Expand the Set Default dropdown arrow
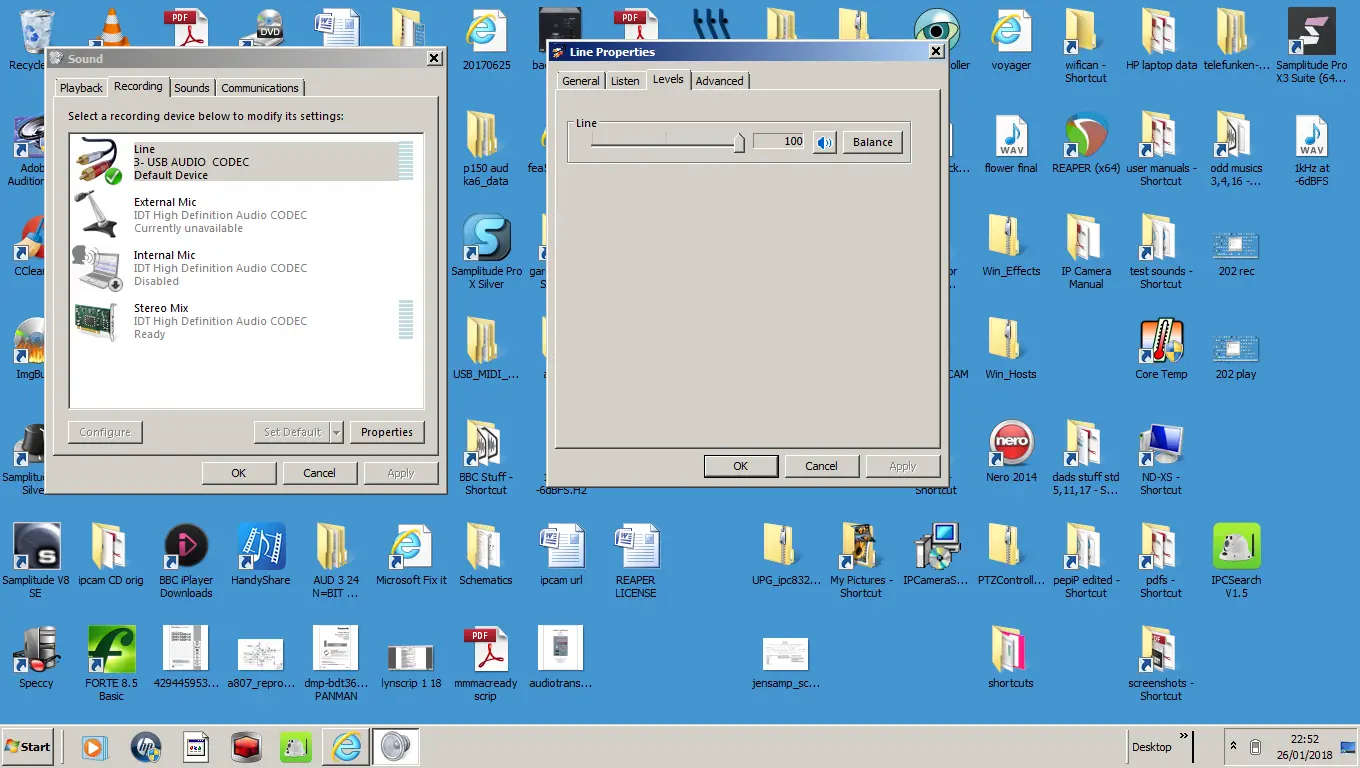1360x768 pixels. [x=336, y=432]
